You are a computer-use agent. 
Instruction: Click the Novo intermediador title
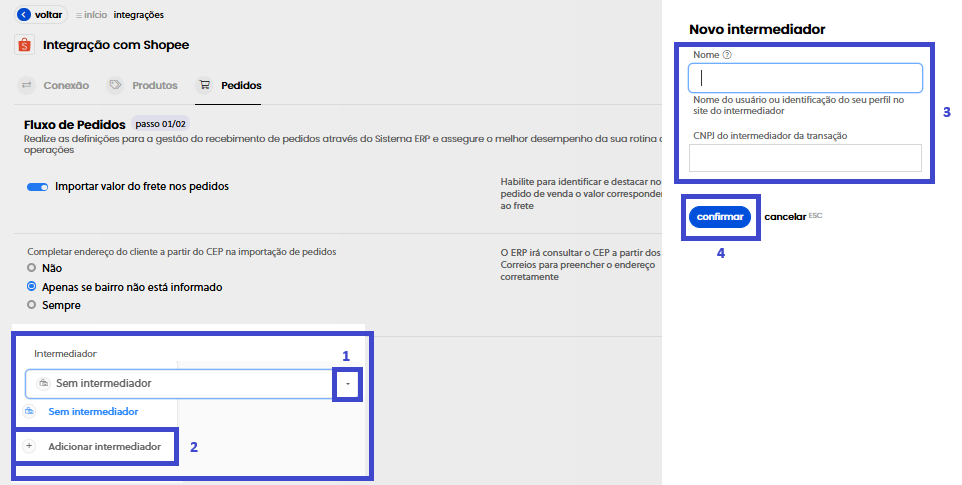point(757,29)
